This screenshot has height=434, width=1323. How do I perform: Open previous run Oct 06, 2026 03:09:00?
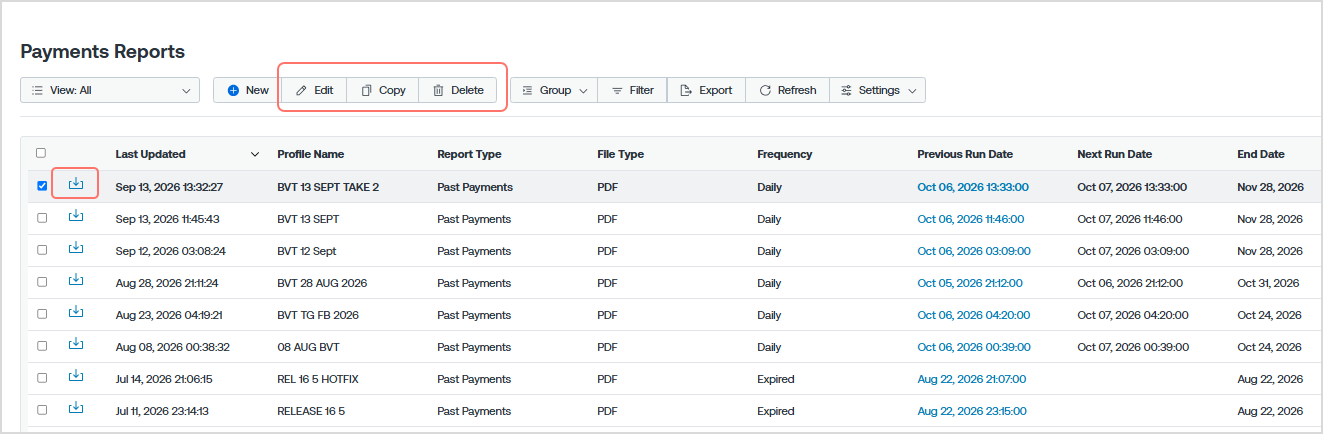click(x=973, y=251)
